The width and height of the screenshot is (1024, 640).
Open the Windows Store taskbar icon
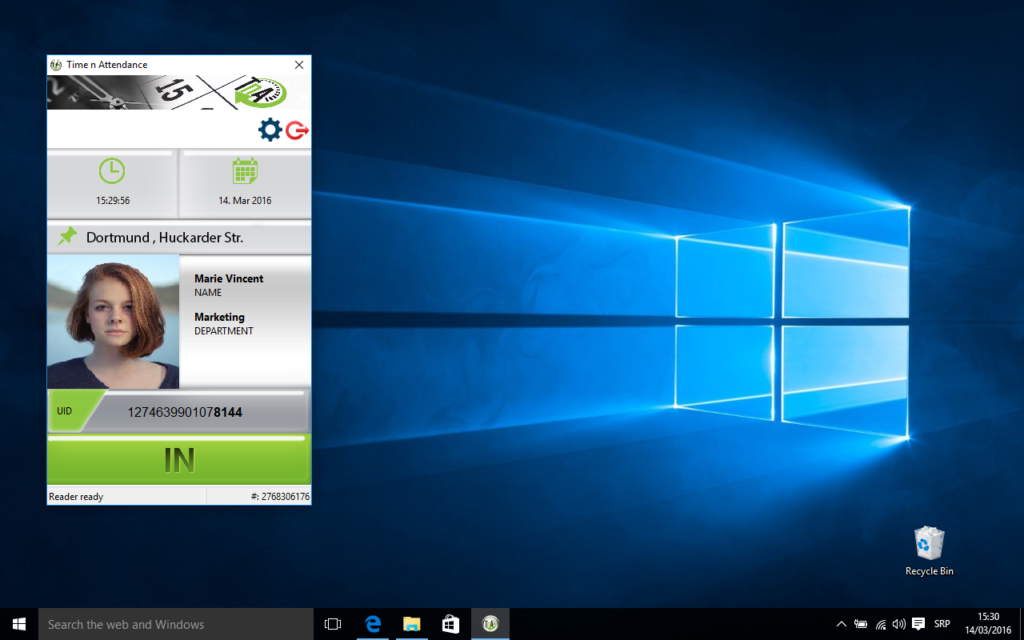point(450,624)
